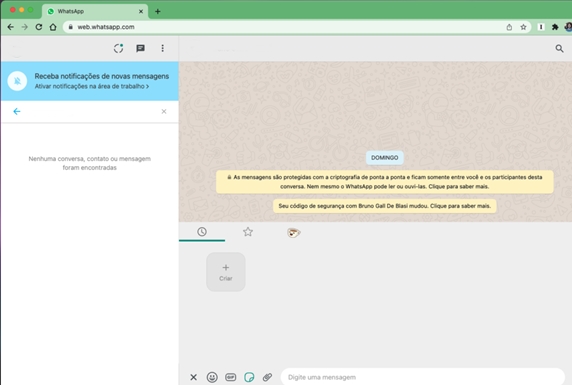Click the lock icon in address bar
572x385 pixels.
tap(70, 27)
